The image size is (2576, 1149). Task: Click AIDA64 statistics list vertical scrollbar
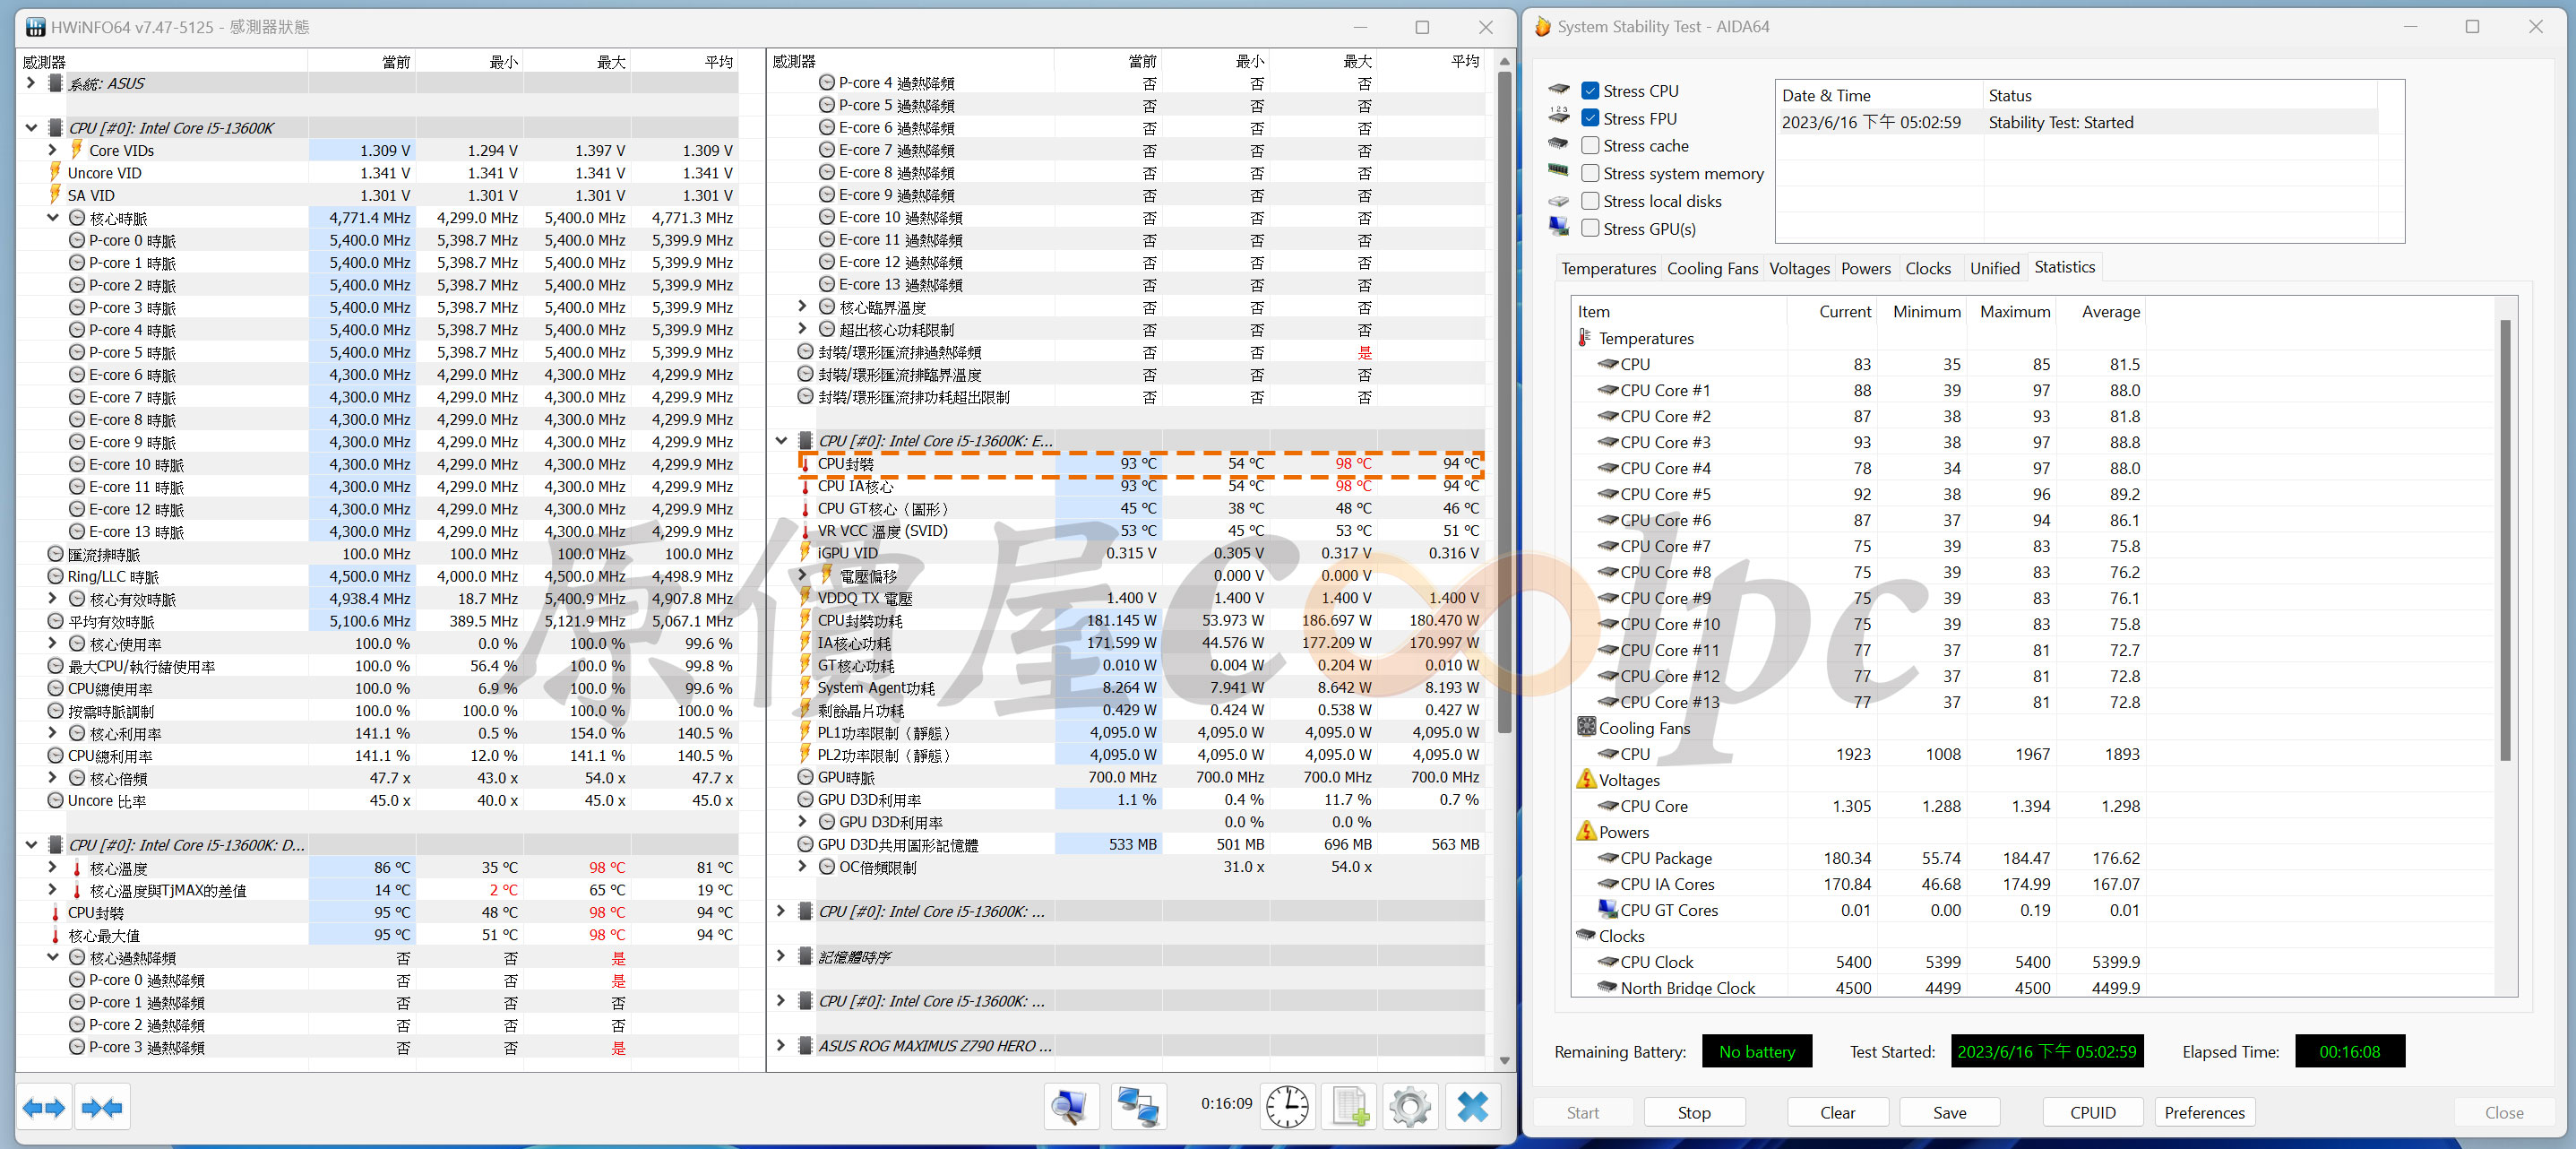(2505, 540)
